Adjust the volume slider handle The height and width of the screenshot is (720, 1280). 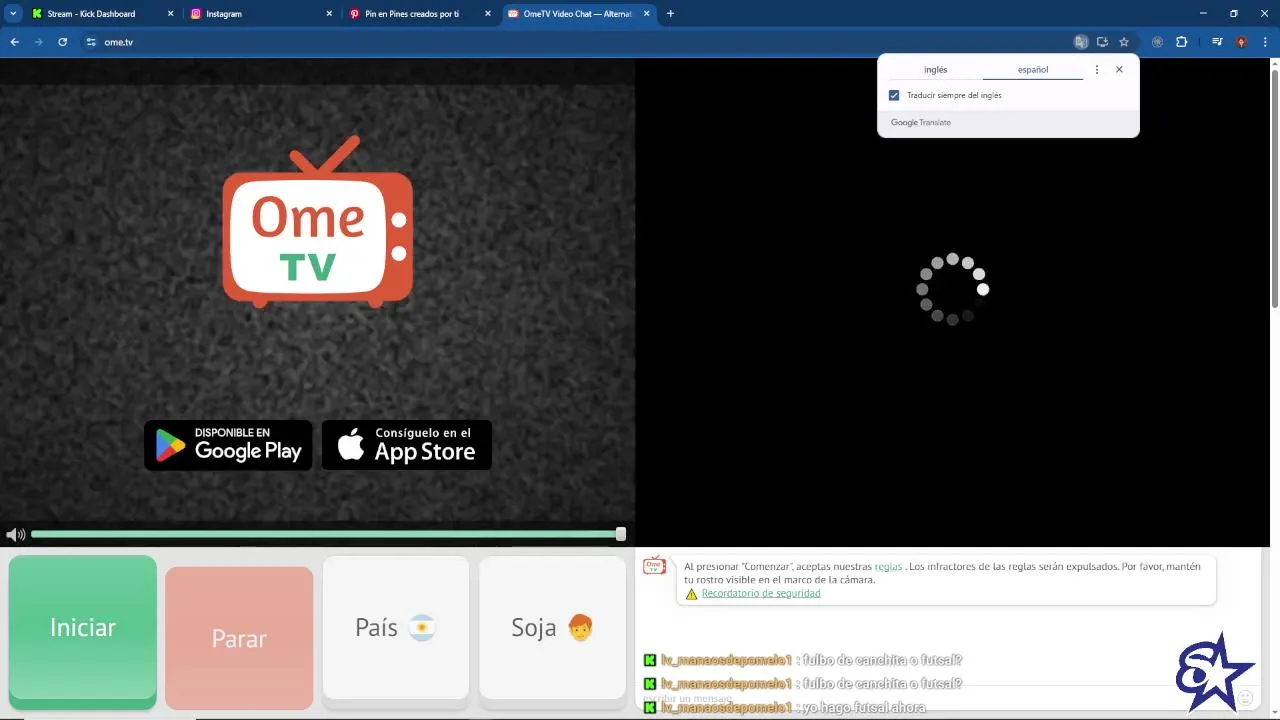pos(621,534)
